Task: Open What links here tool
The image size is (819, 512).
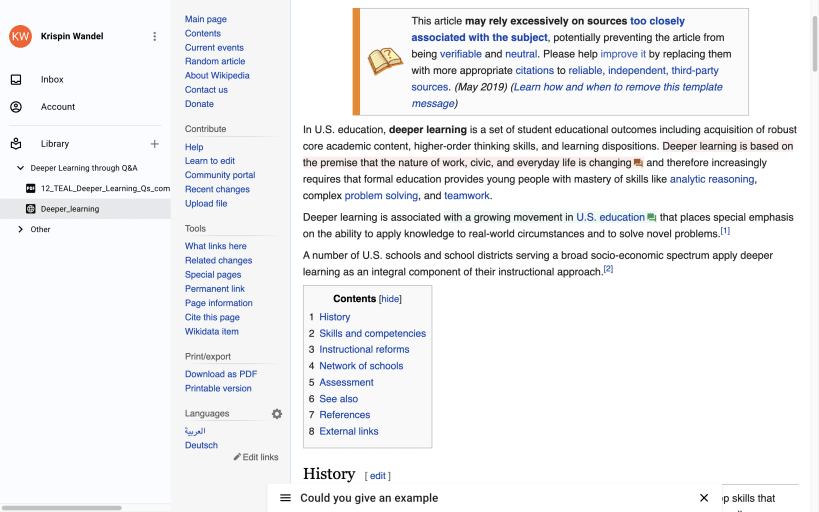Action: pyautogui.click(x=216, y=246)
